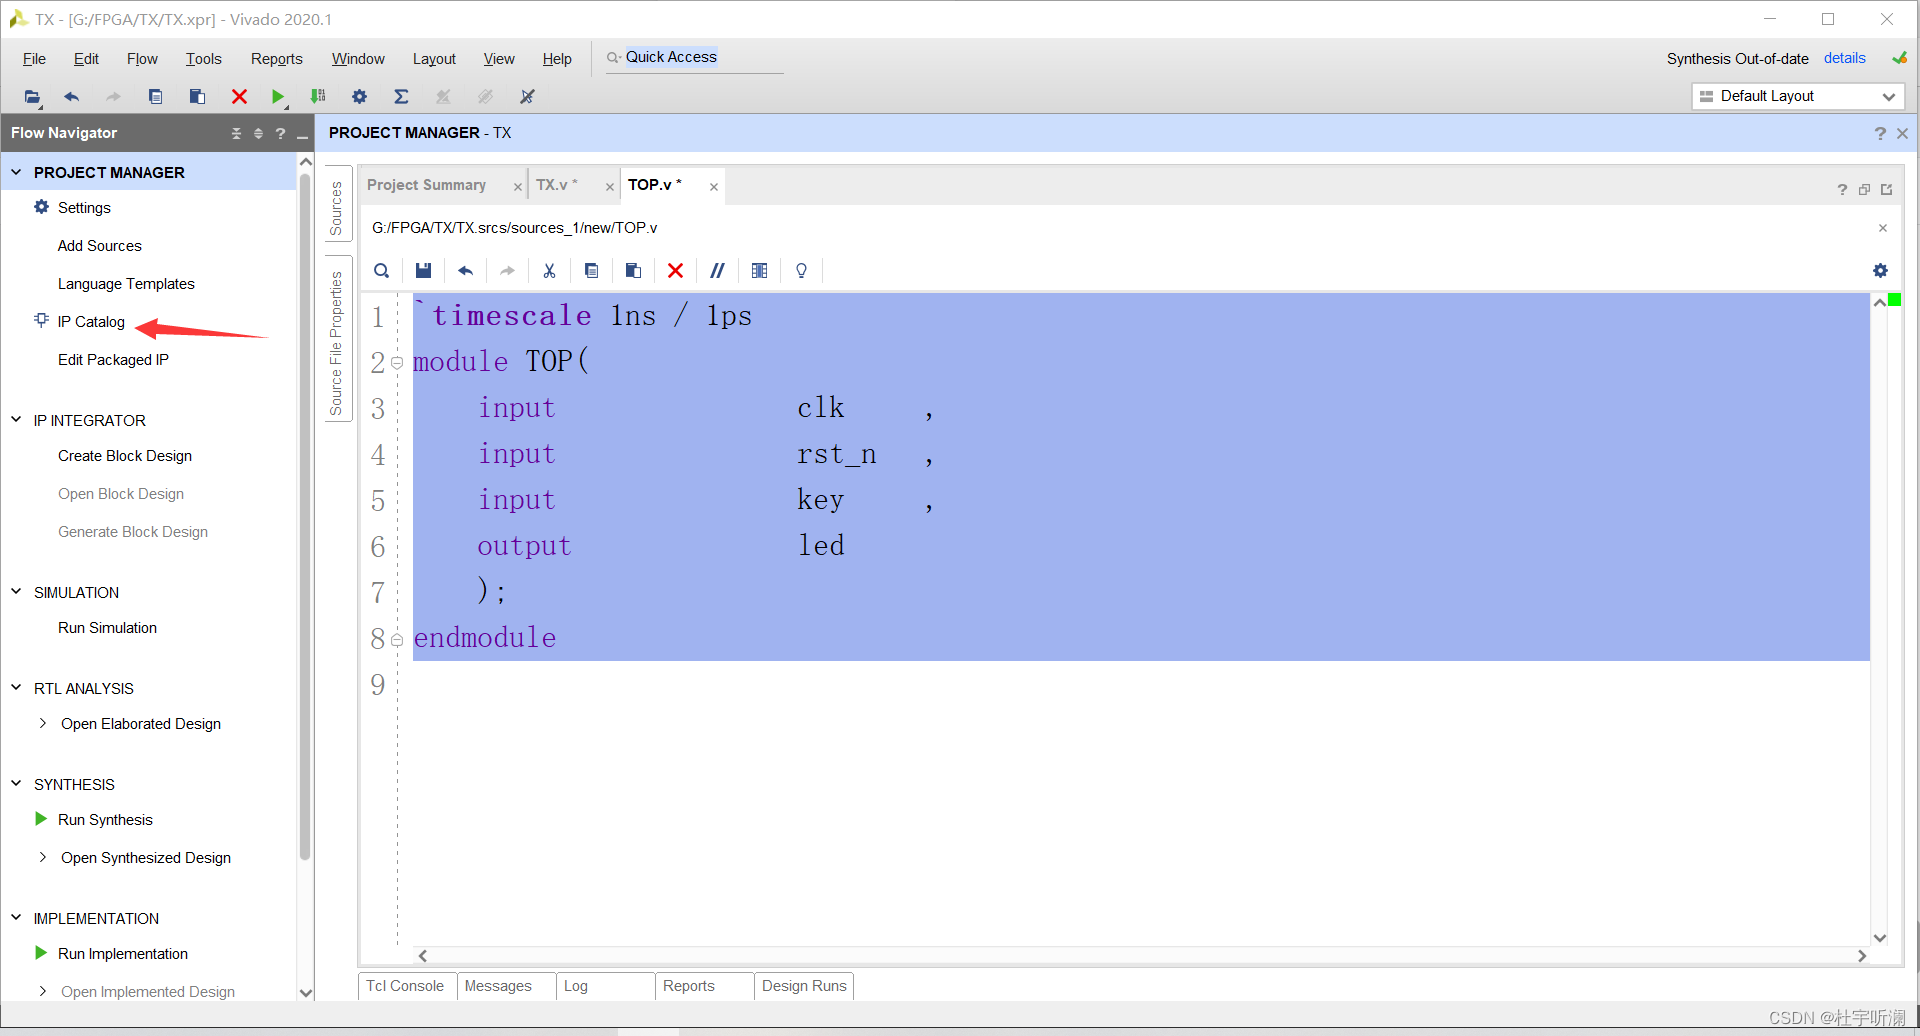Click Create Block Design
This screenshot has height=1036, width=1920.
pos(125,456)
